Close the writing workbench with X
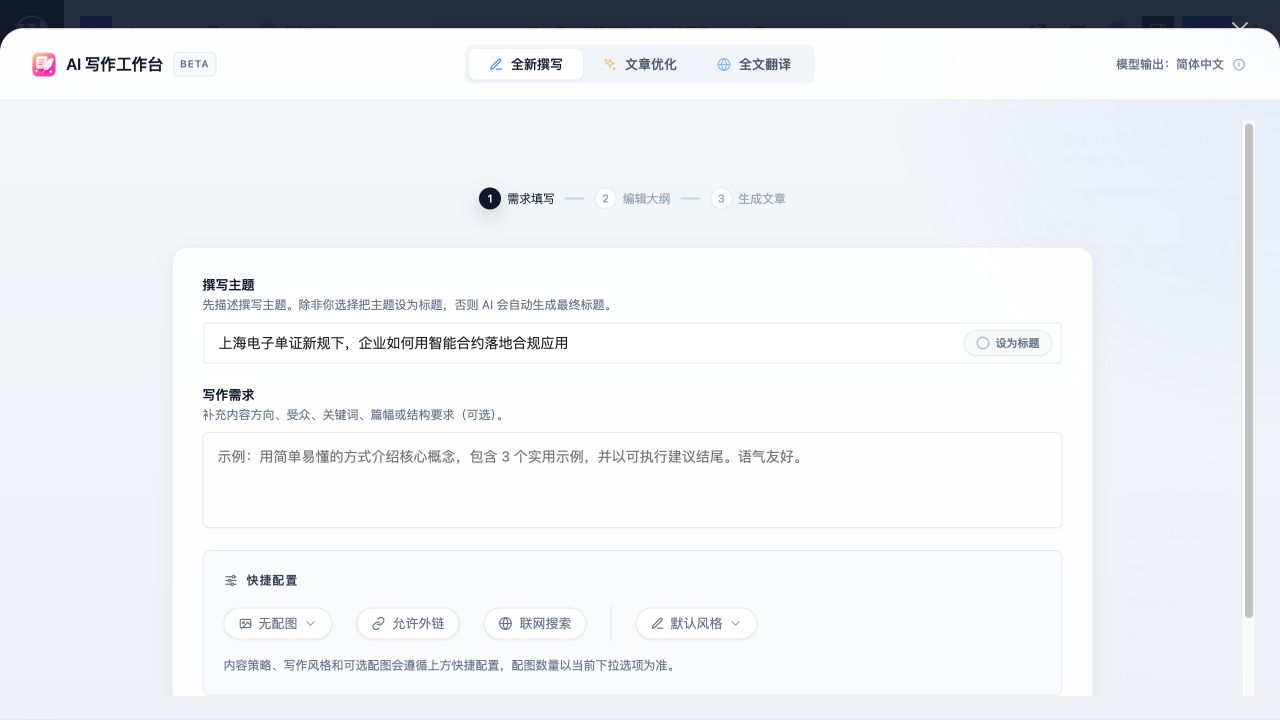 click(1240, 29)
